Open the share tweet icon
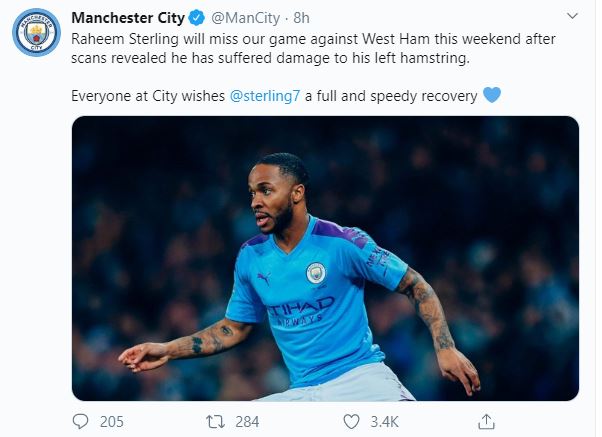The height and width of the screenshot is (437, 602). 486,421
